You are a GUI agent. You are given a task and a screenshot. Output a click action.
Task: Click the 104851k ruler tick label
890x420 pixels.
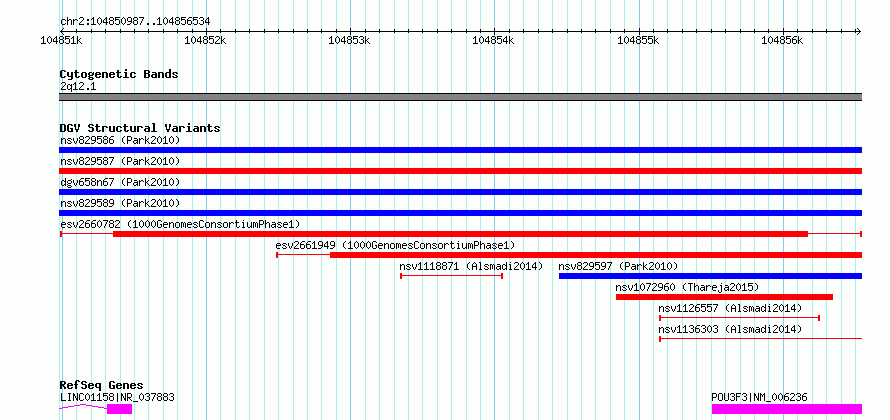61,40
